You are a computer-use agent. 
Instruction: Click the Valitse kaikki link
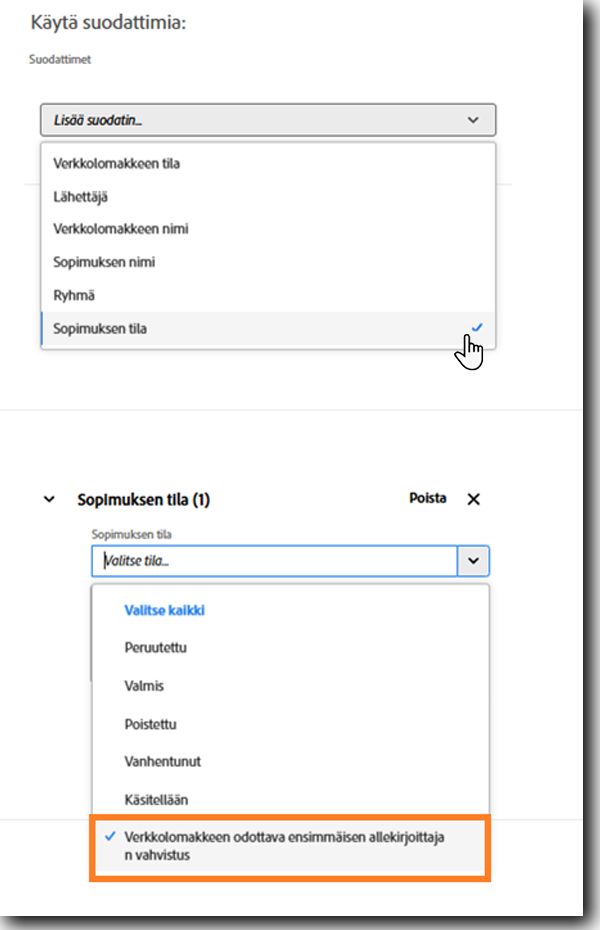(164, 610)
